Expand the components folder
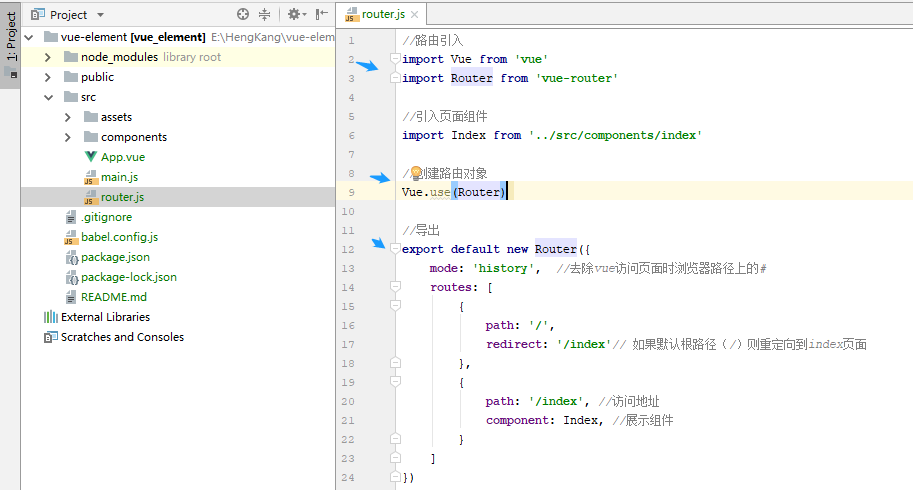 point(68,137)
